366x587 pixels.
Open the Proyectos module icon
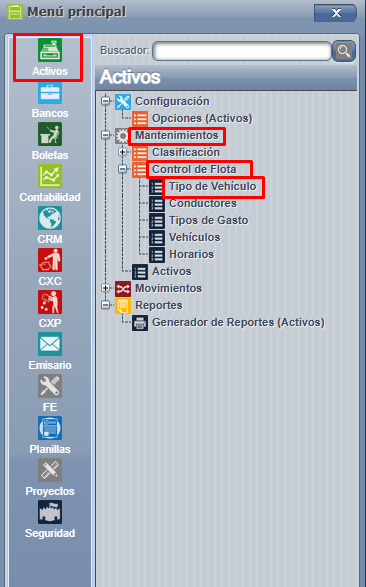(50, 469)
